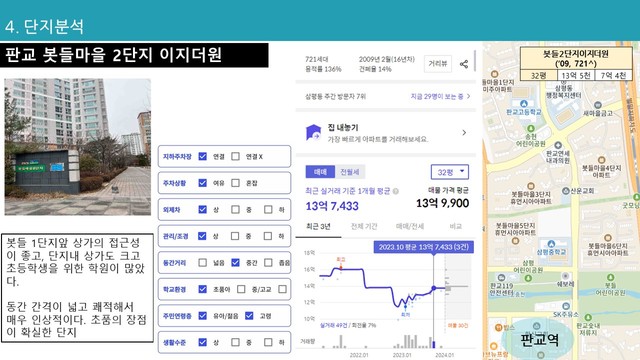Click the 봇들 어린이공원 map marker
The image size is (640, 360).
[610, 278]
